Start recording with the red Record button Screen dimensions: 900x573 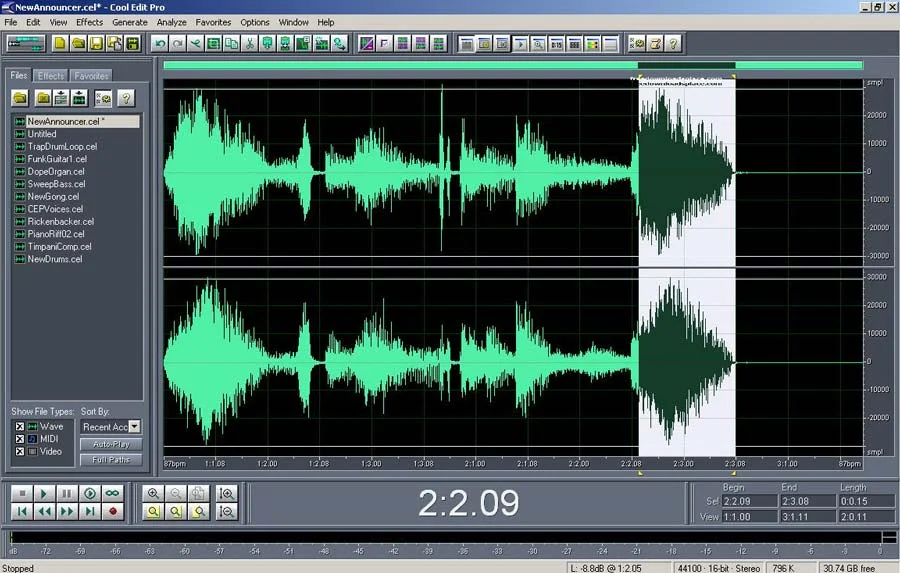[x=112, y=512]
